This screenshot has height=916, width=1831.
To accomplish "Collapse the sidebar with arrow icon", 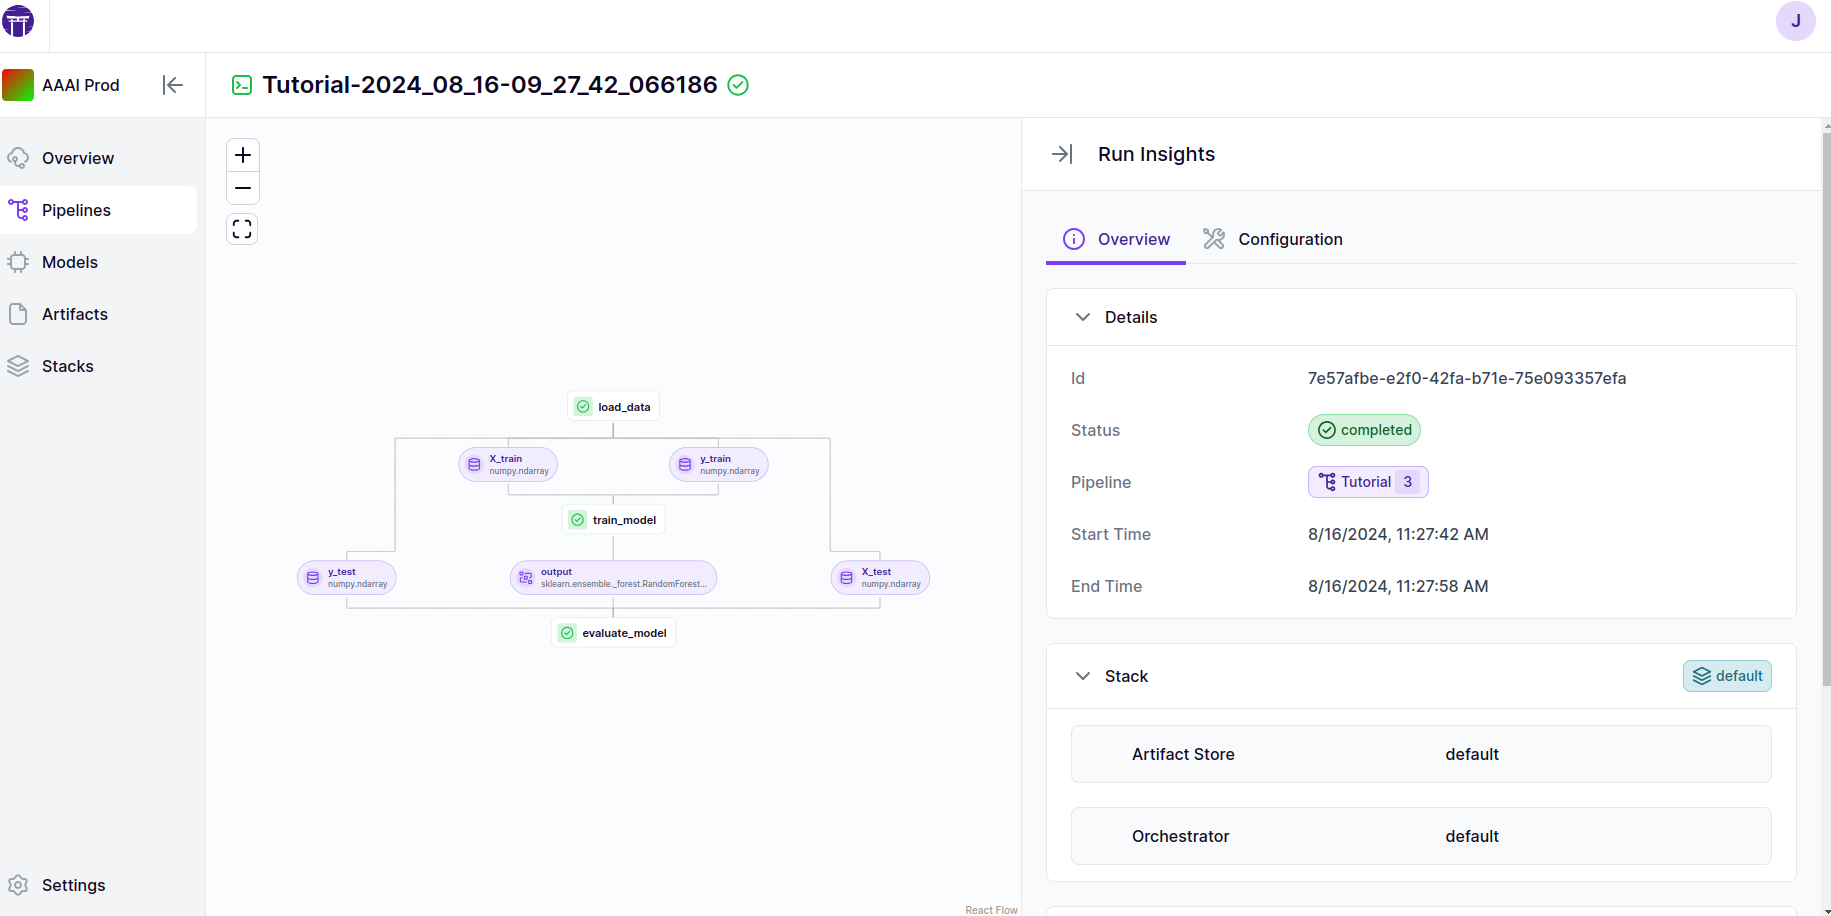I will [x=172, y=85].
